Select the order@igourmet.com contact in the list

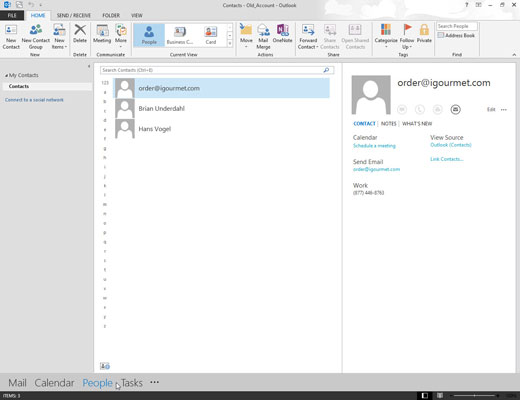point(222,88)
